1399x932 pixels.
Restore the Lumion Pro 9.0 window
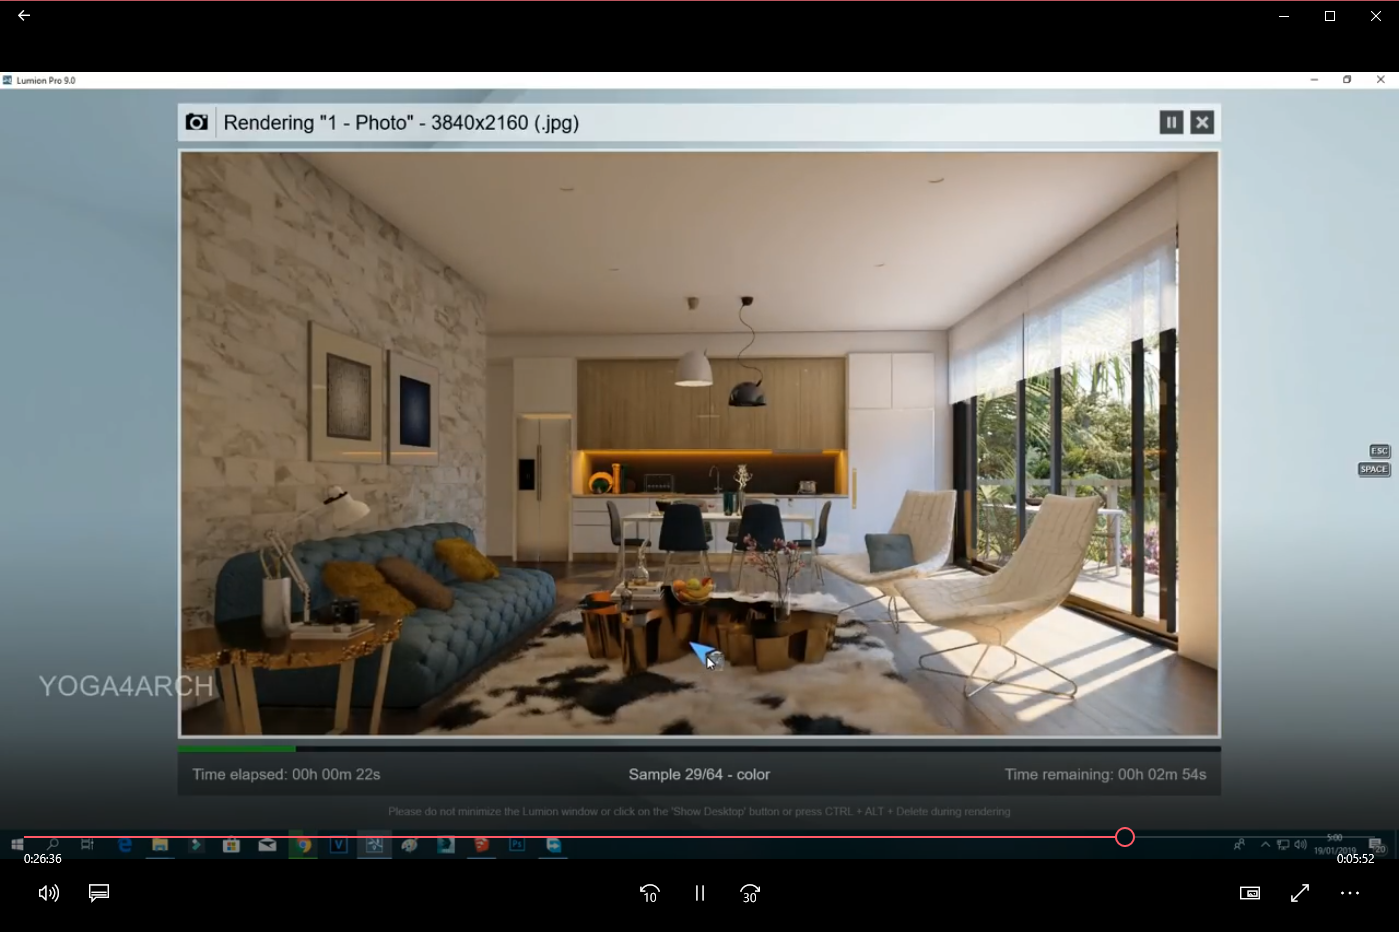coord(1347,80)
